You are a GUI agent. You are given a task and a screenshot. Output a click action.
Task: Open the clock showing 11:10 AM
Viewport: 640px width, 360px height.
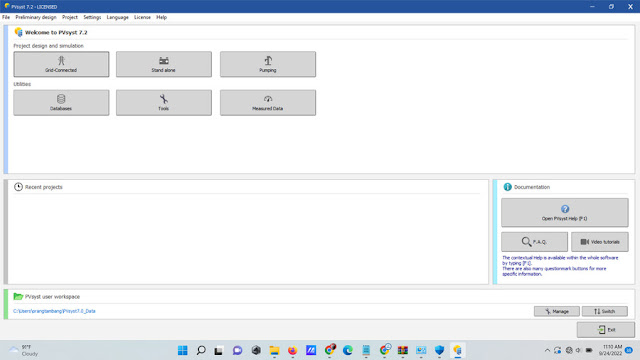point(610,350)
